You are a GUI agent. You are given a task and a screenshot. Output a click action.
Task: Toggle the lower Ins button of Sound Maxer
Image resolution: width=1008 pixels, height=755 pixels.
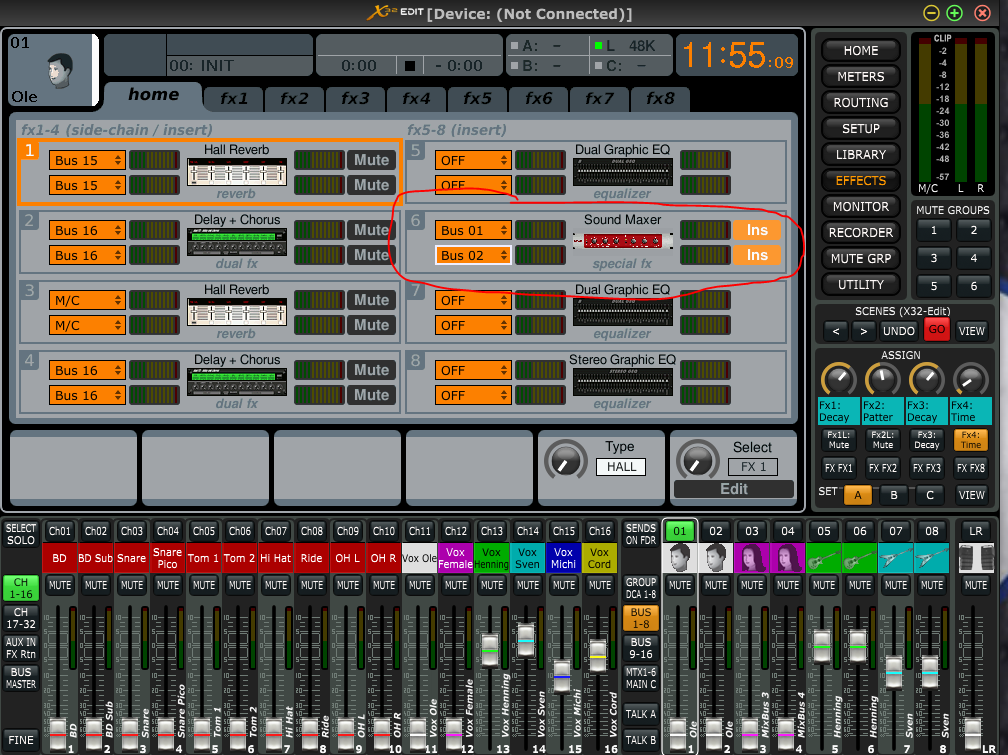point(757,255)
